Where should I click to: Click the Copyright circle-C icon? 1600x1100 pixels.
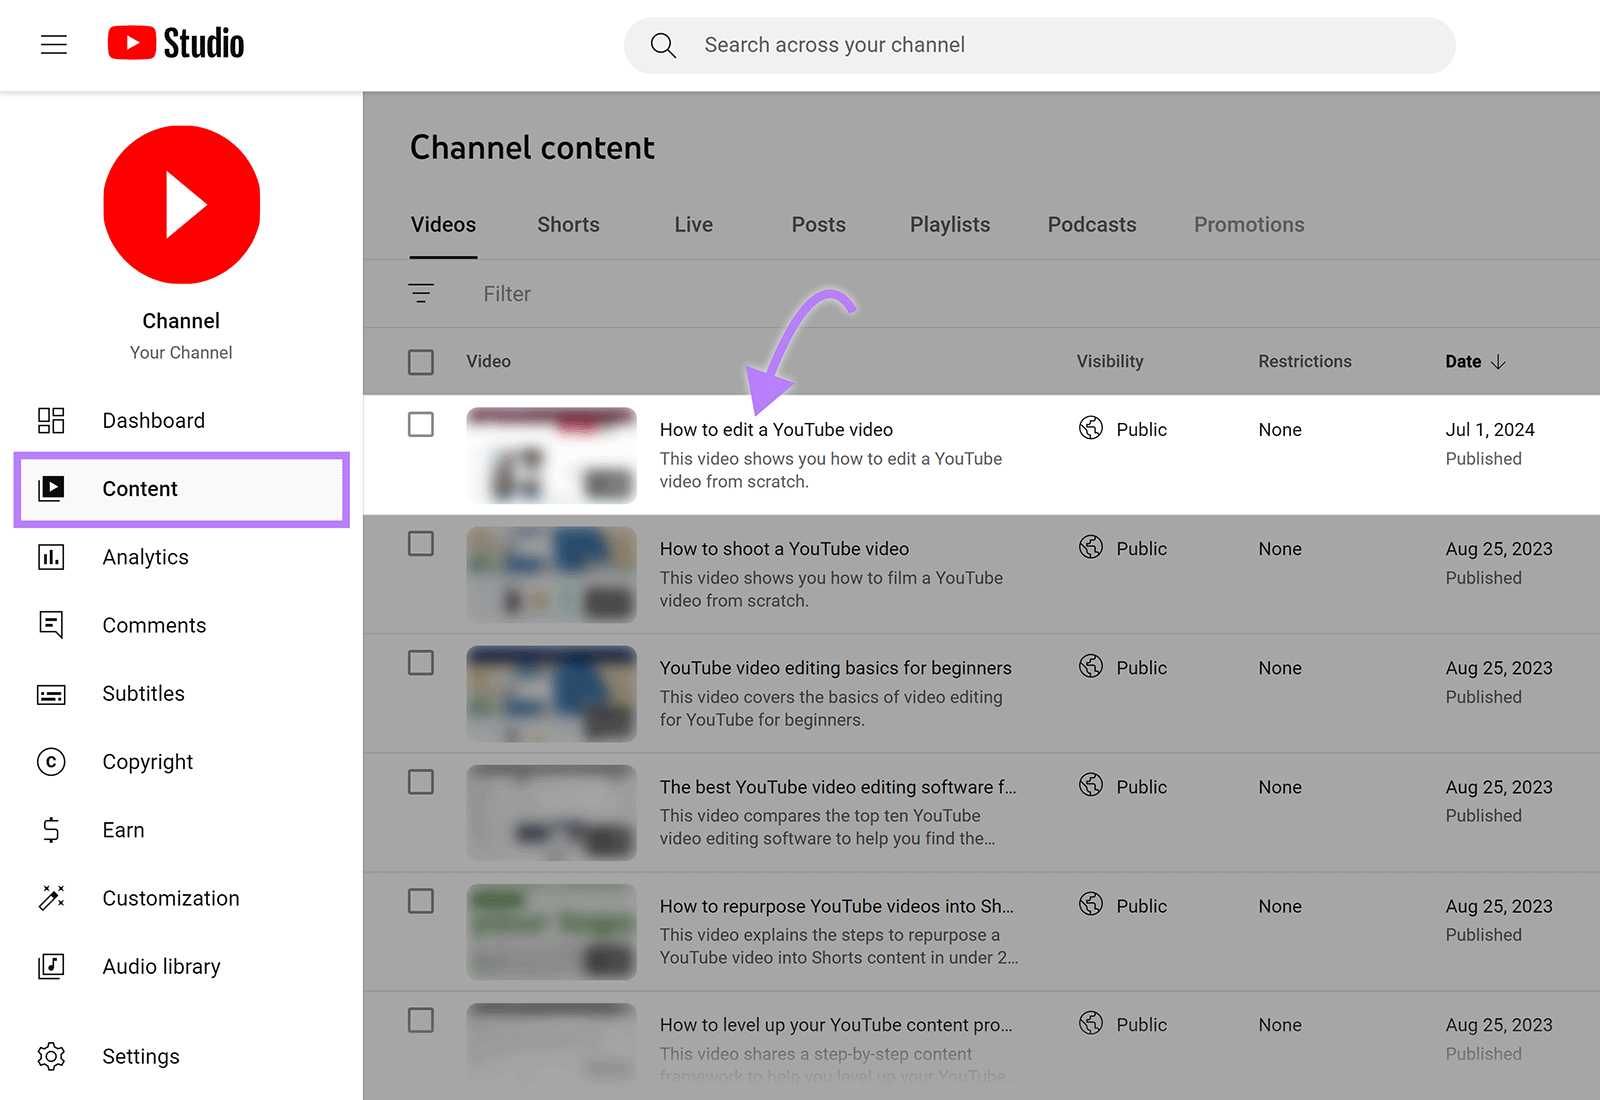(x=51, y=762)
